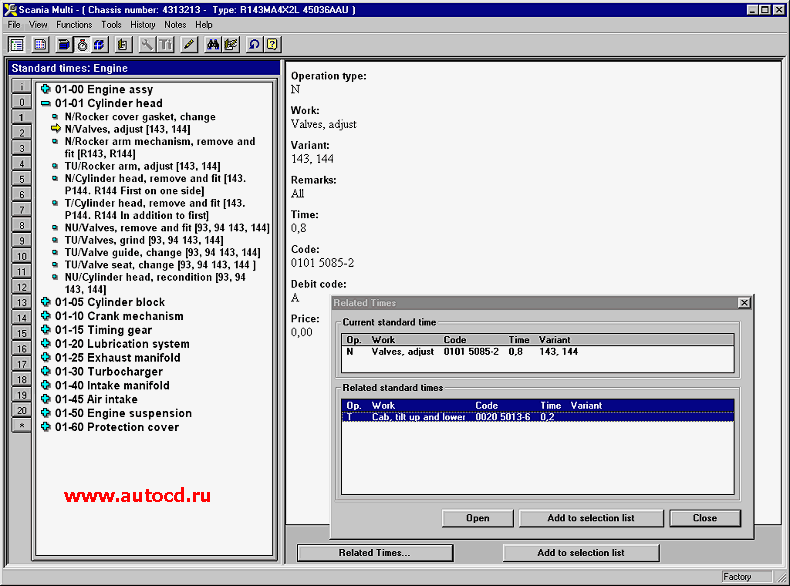This screenshot has width=790, height=586.
Task: Select Valves, adjust row in current time
Action: 538,352
